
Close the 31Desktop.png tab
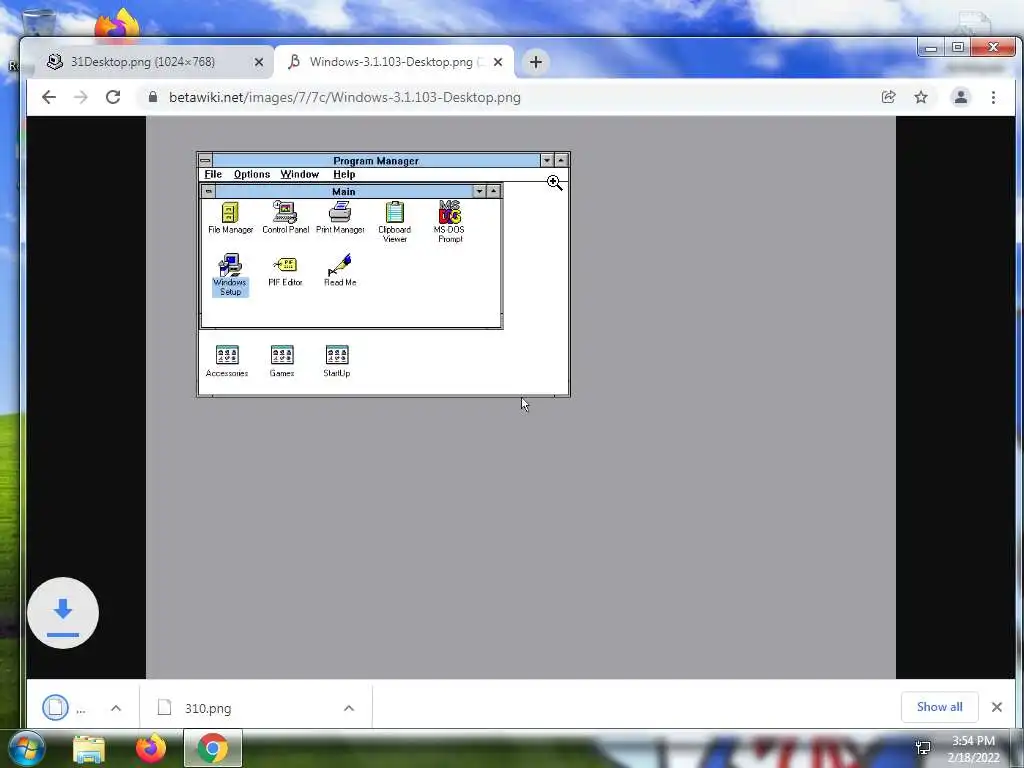259,62
